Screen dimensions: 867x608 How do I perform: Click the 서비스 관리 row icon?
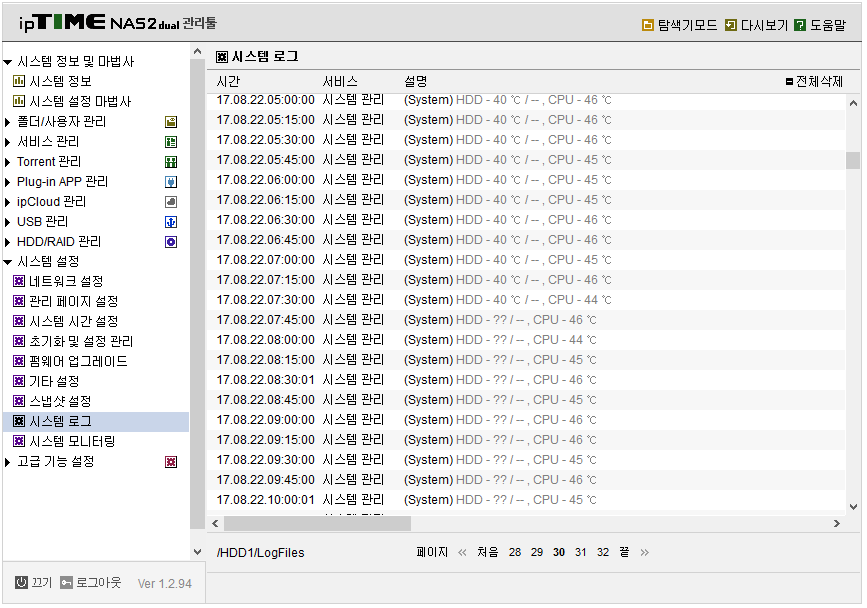coord(171,142)
